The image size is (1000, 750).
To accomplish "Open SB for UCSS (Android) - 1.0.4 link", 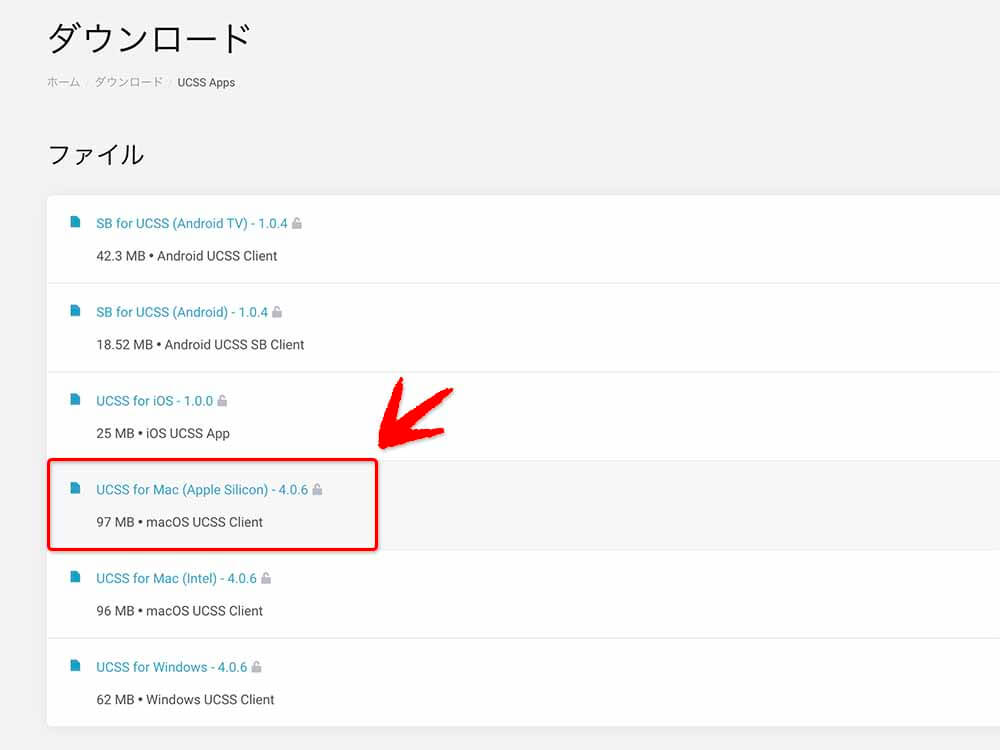I will (x=181, y=312).
